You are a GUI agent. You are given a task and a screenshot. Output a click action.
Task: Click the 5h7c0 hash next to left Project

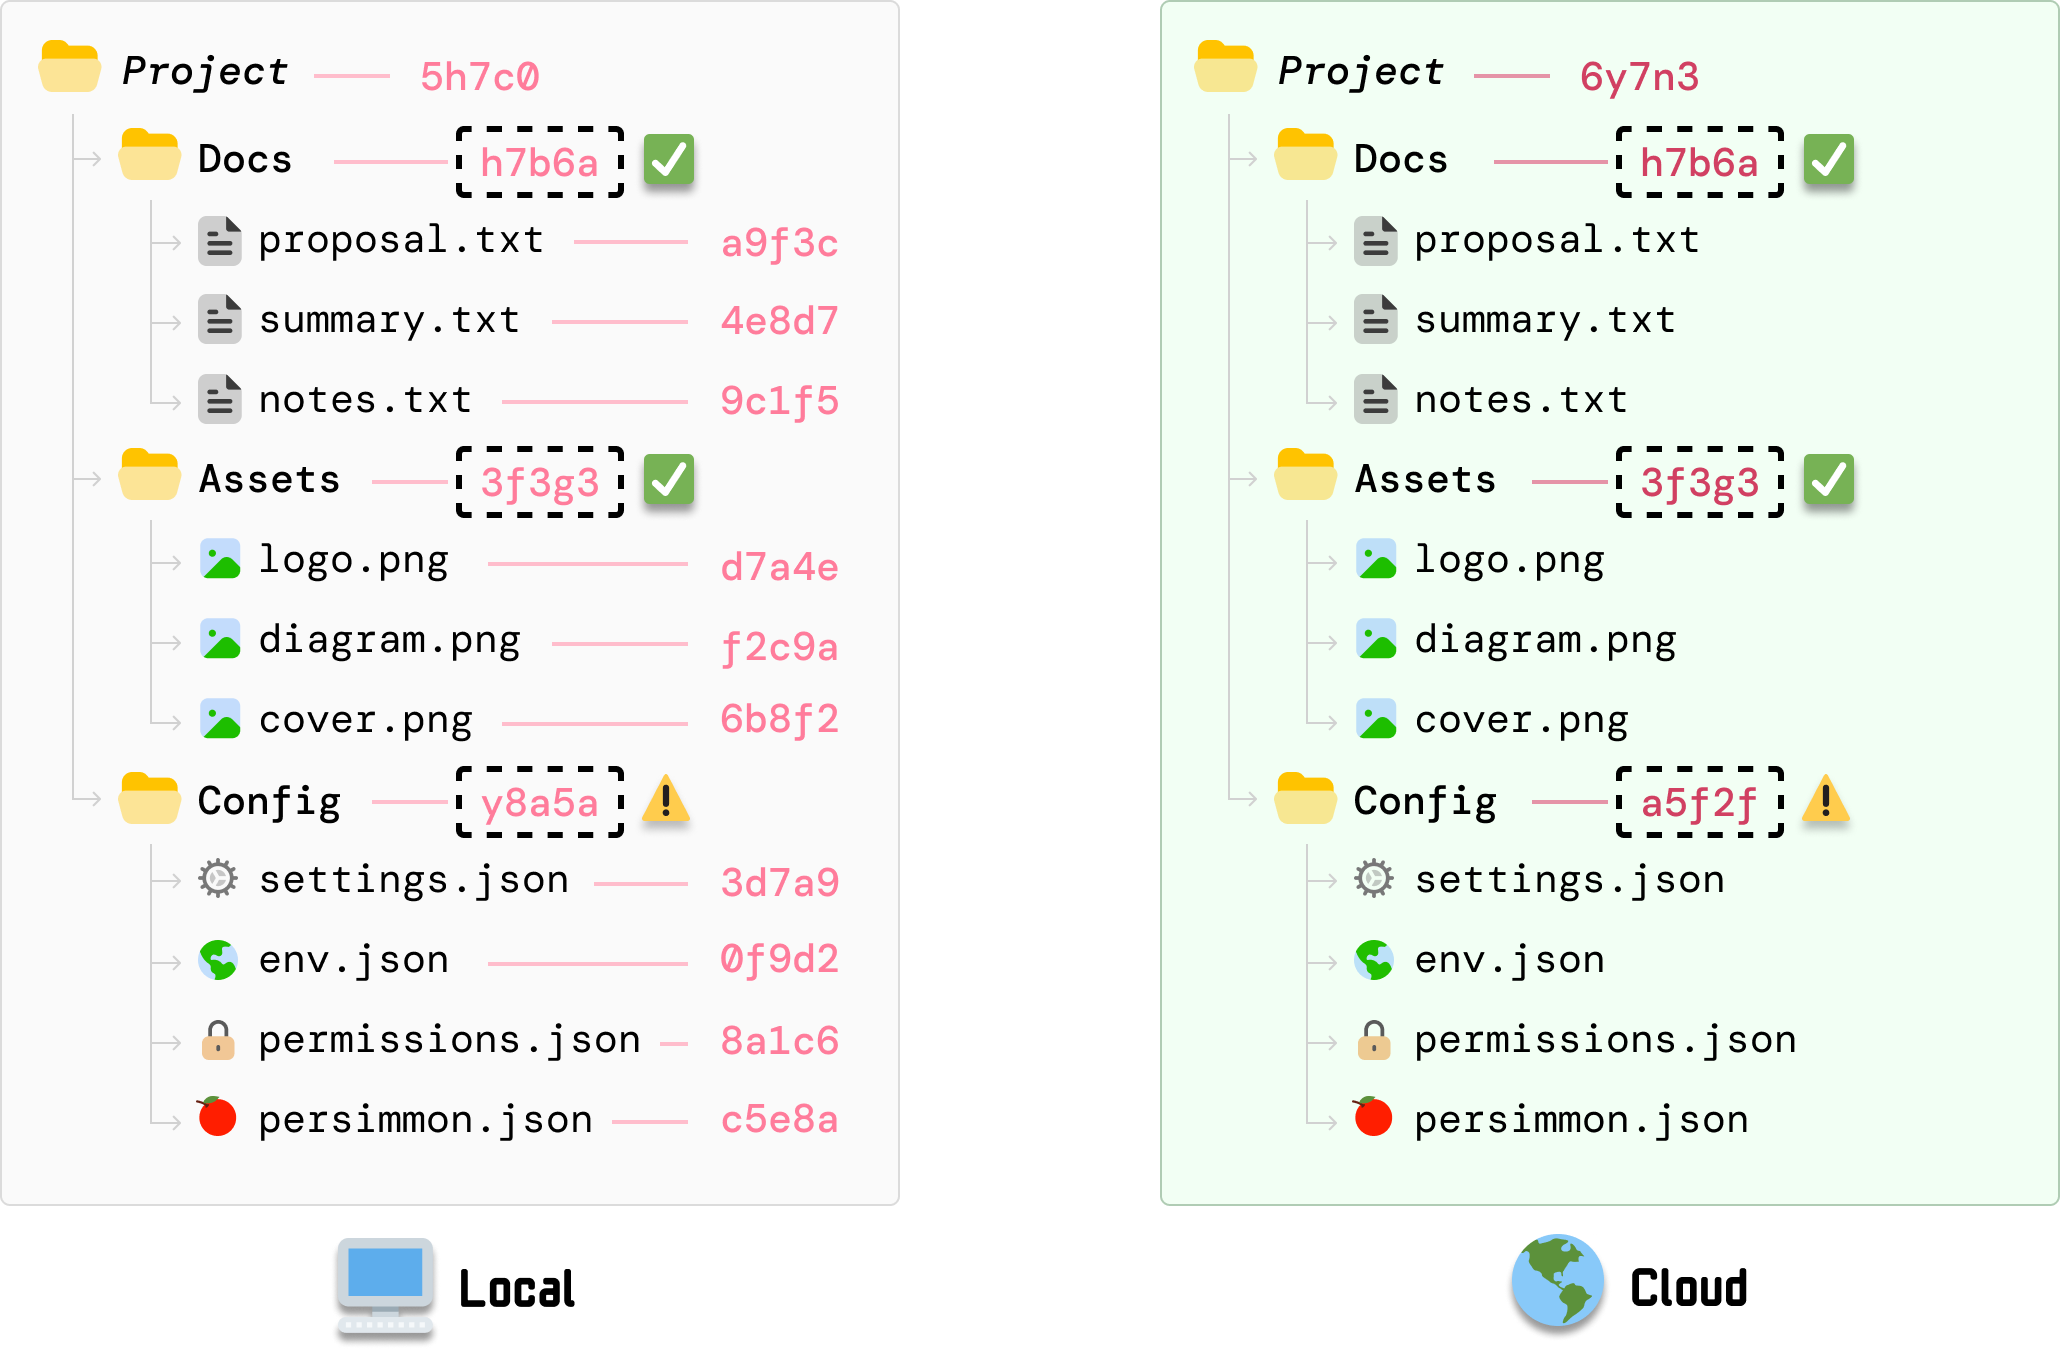480,77
